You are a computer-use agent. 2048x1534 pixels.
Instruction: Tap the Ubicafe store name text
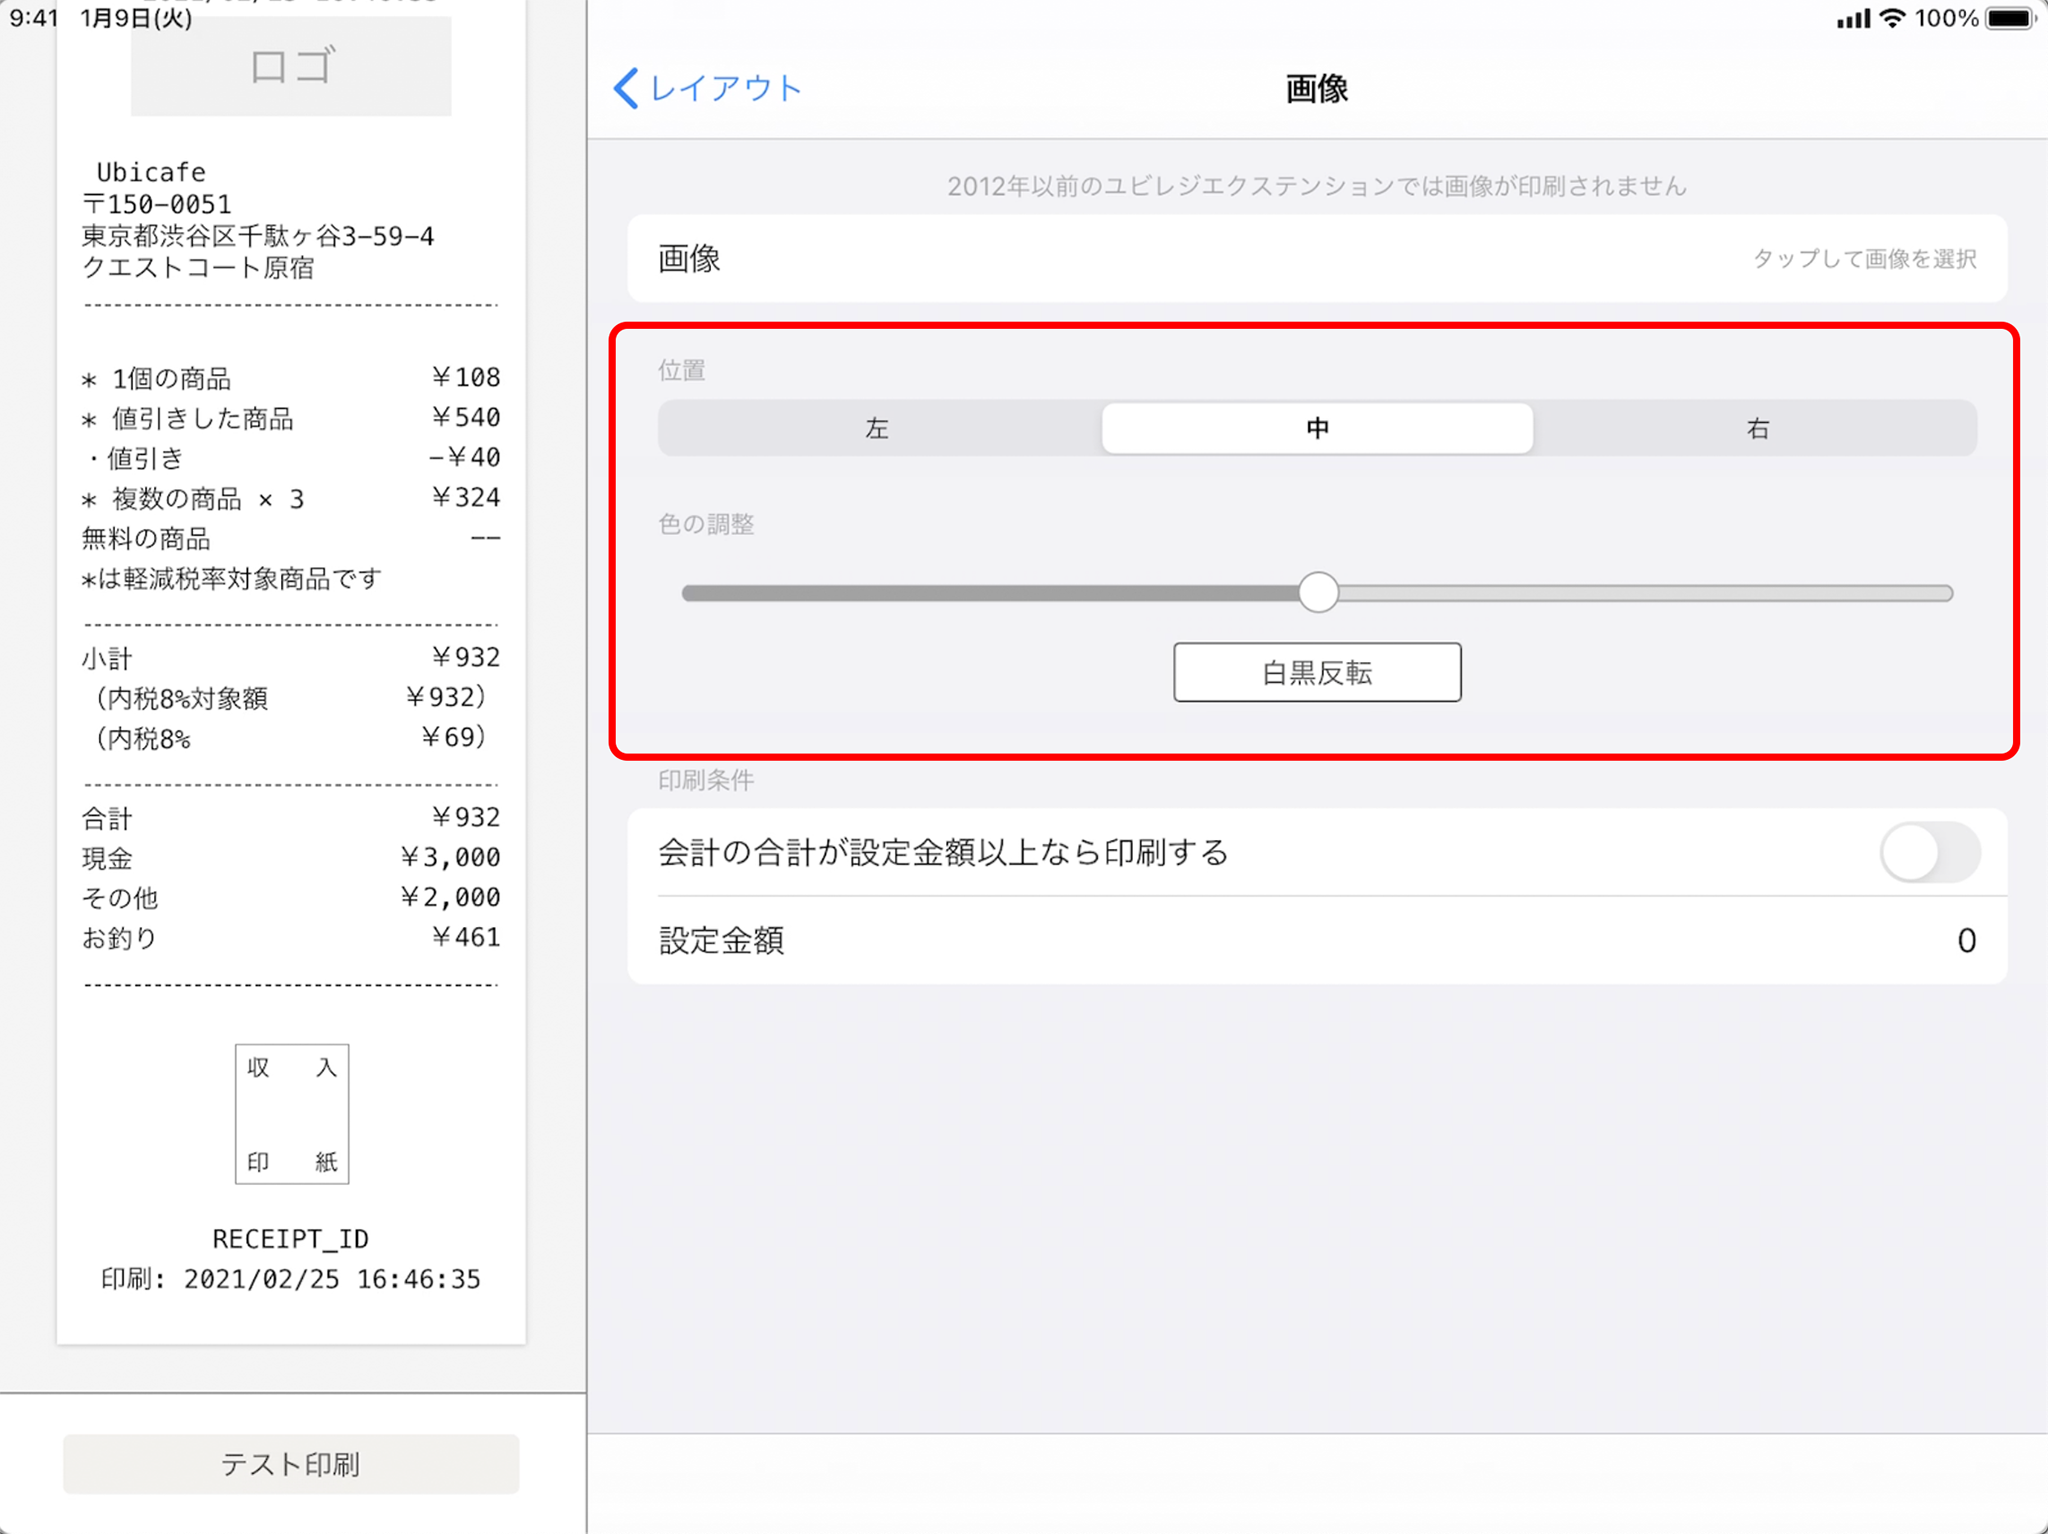click(x=151, y=172)
